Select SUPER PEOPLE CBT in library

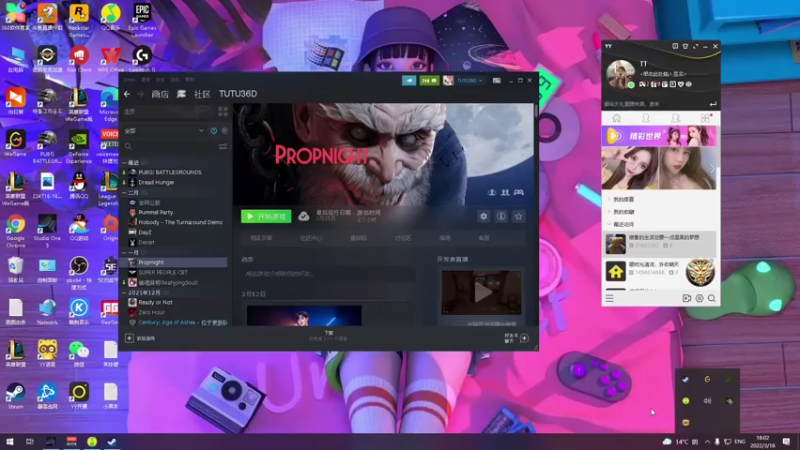click(x=163, y=272)
